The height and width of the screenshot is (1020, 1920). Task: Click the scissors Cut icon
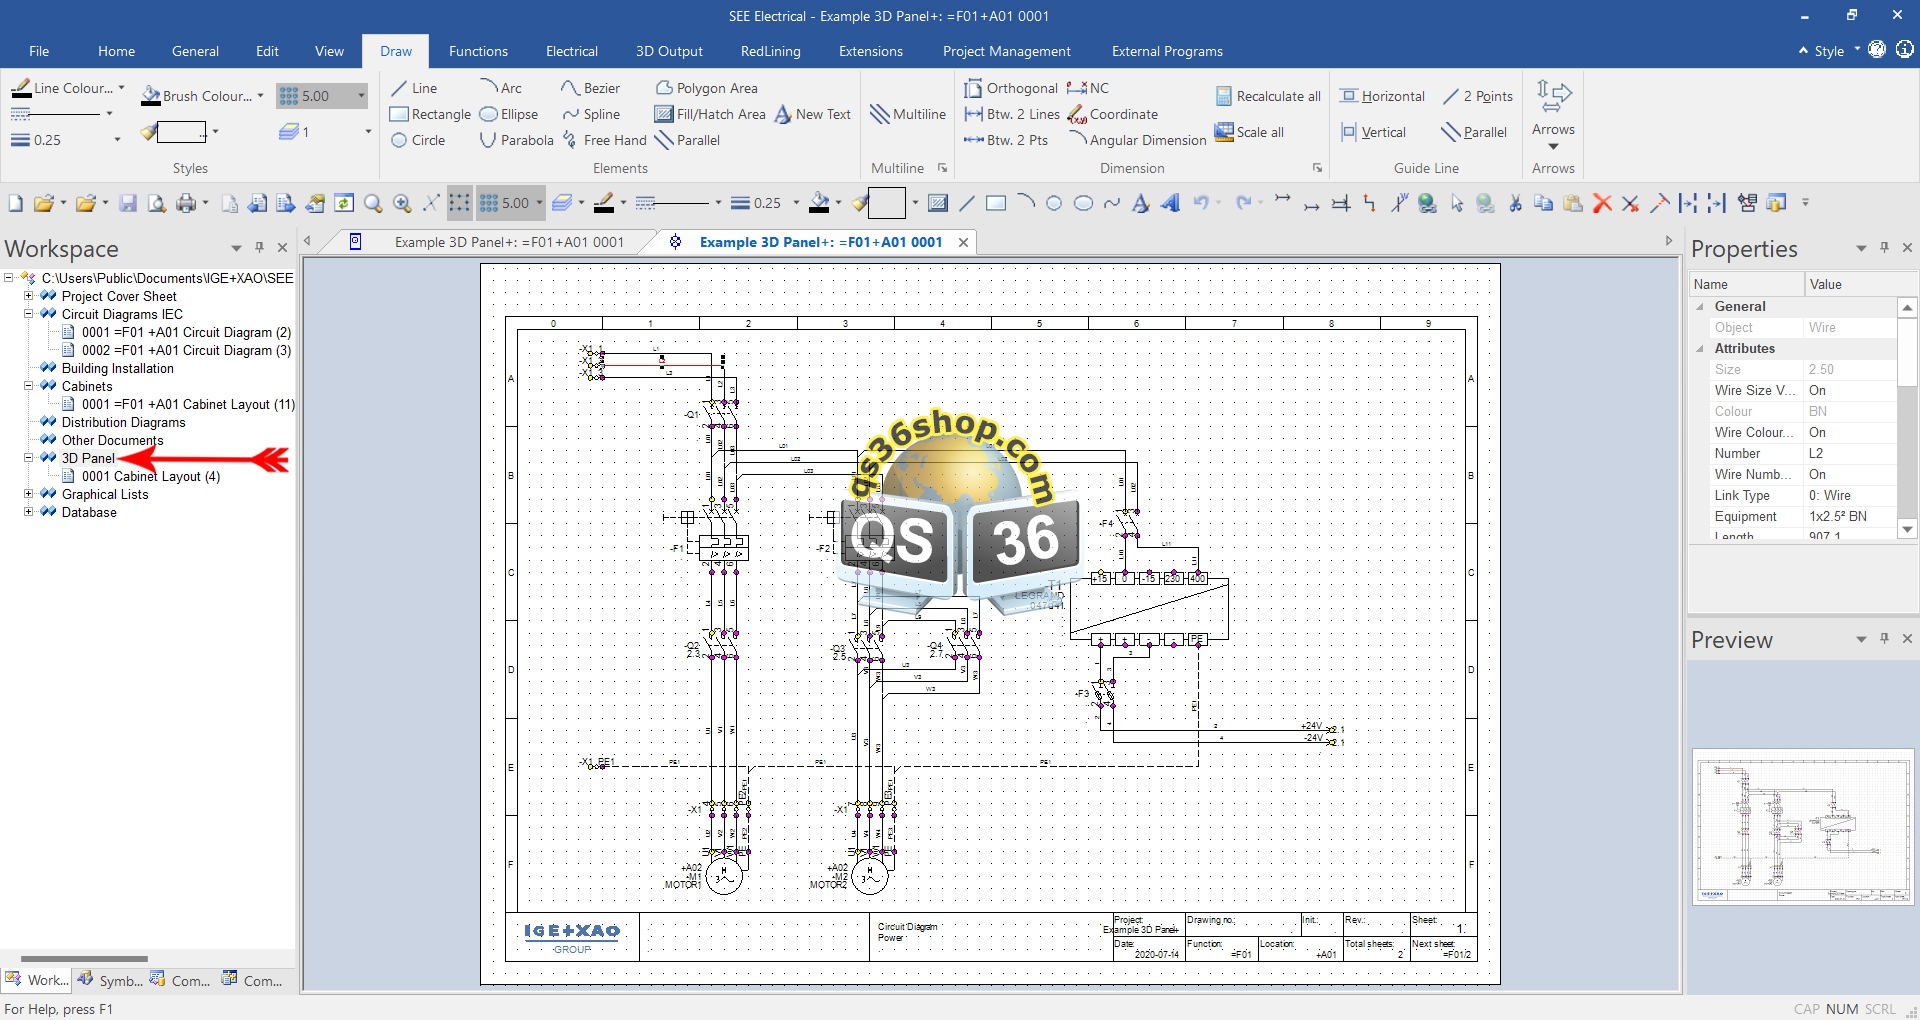1515,203
